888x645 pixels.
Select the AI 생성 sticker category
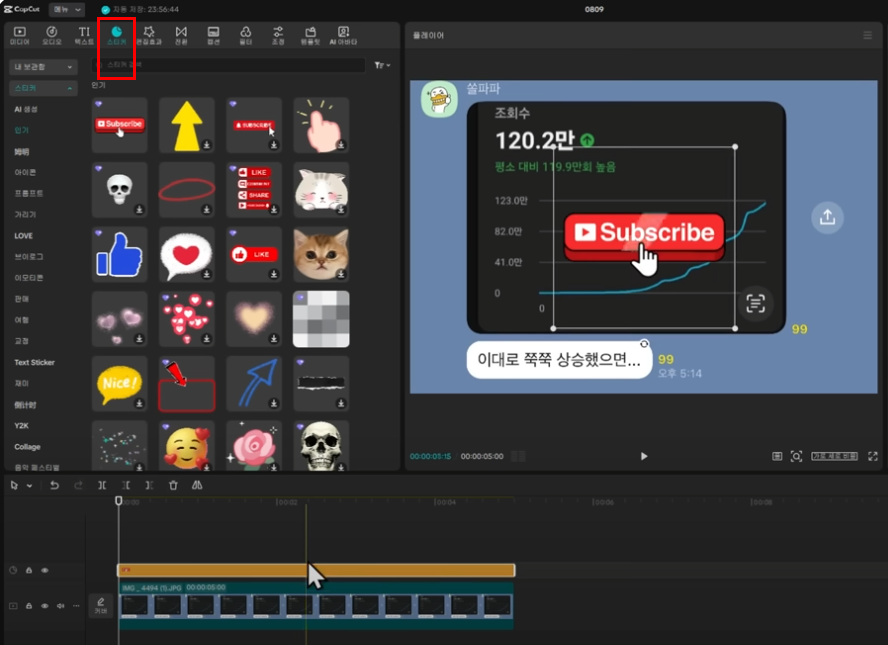(26, 109)
